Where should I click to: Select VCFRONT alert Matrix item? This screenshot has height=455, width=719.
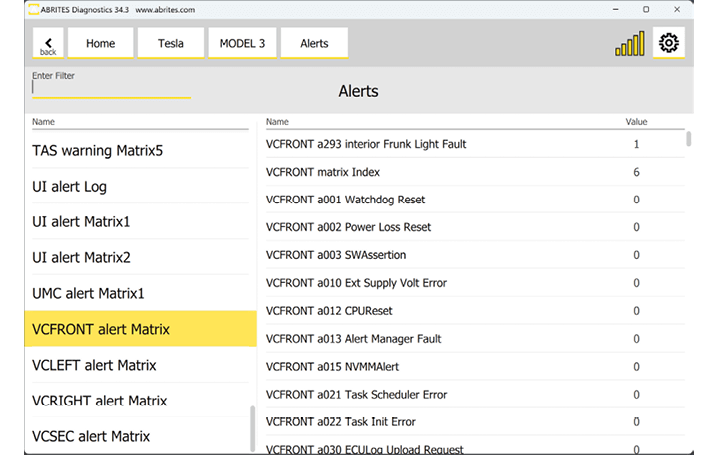101,329
